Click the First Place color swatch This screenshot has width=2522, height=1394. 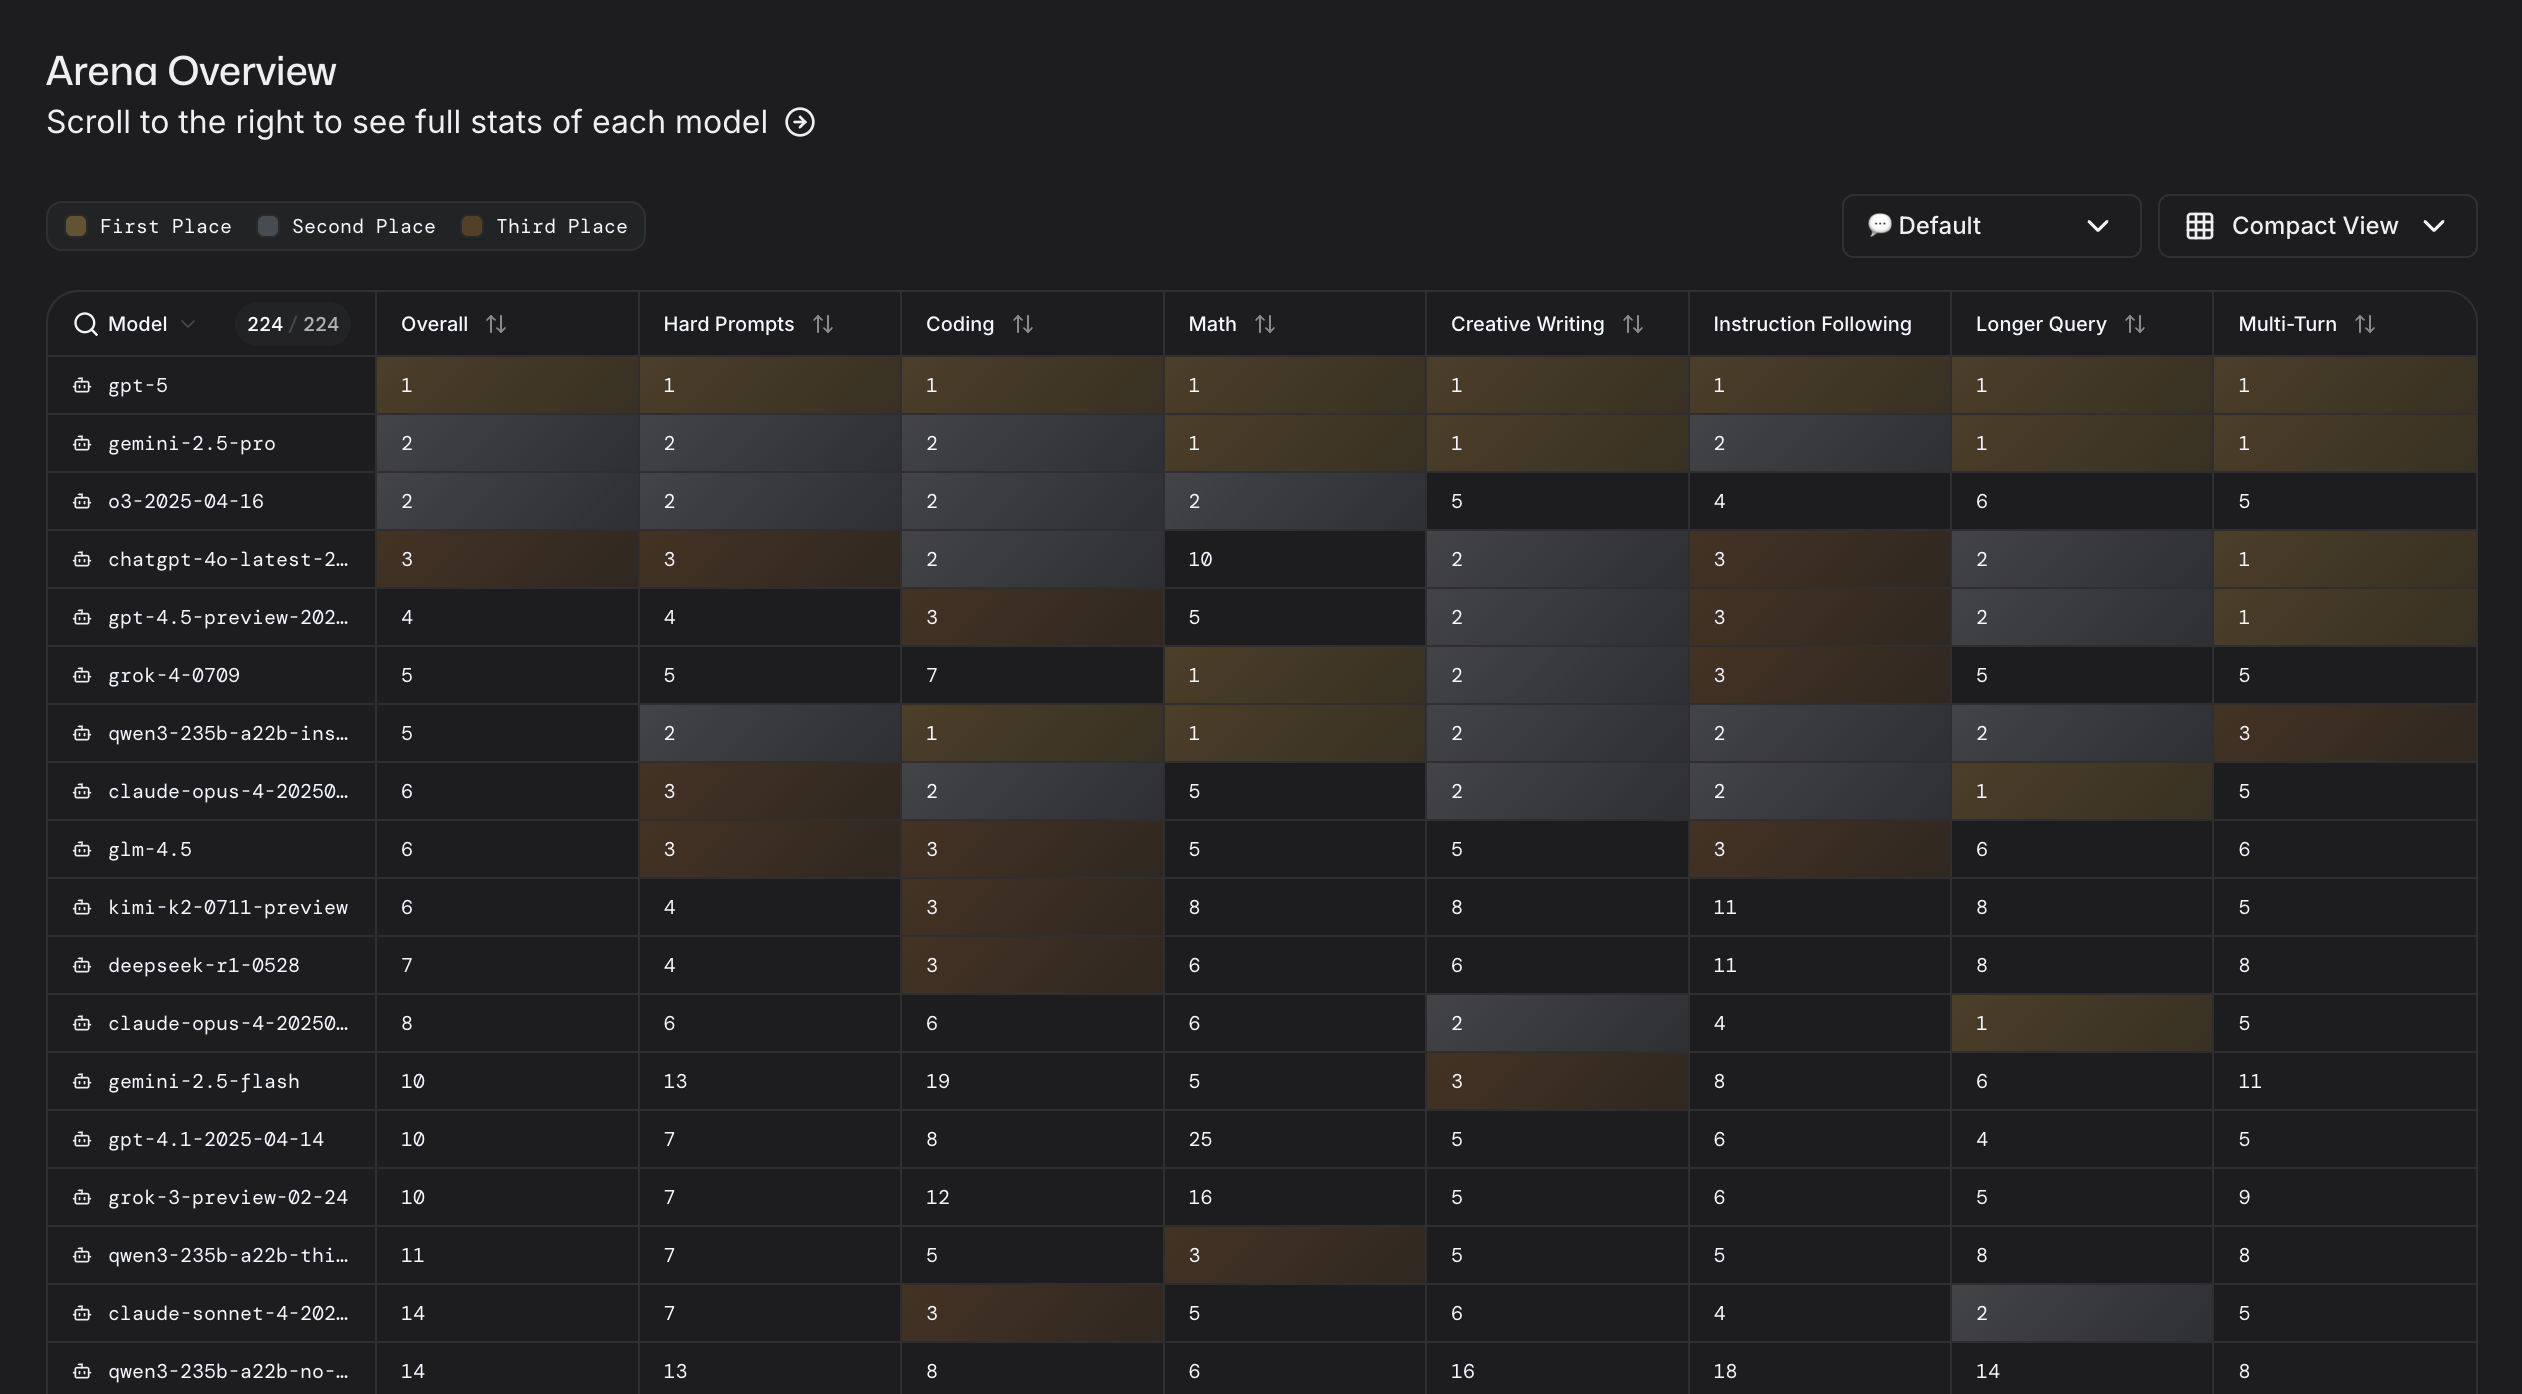[x=76, y=226]
